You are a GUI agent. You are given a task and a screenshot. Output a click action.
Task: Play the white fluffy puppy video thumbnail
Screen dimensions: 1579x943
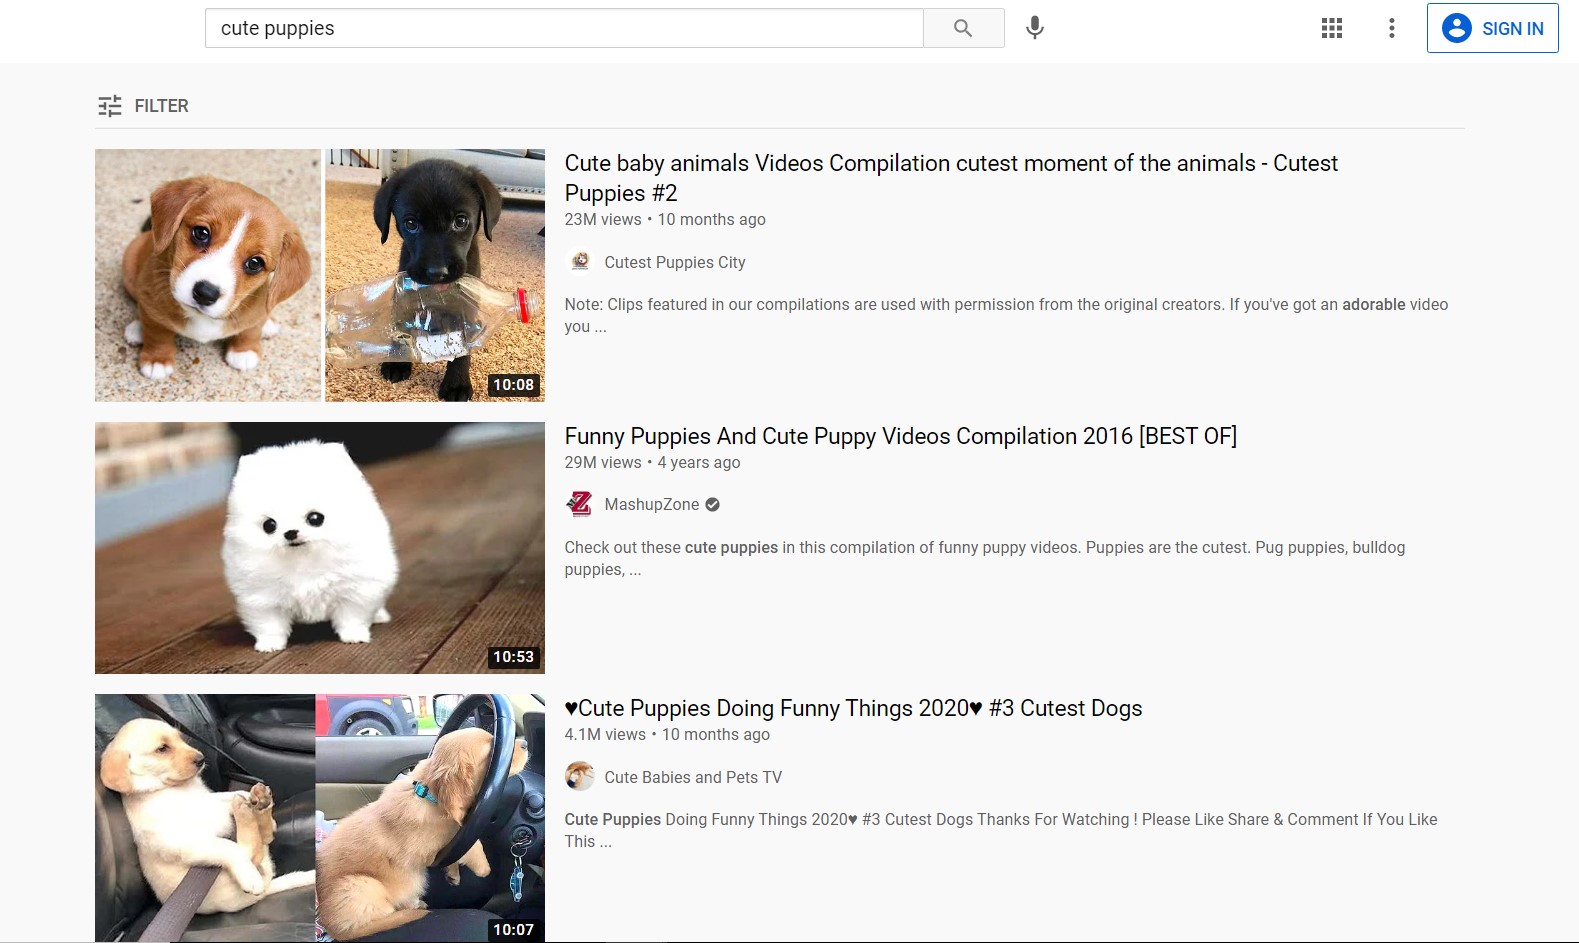pyautogui.click(x=319, y=547)
